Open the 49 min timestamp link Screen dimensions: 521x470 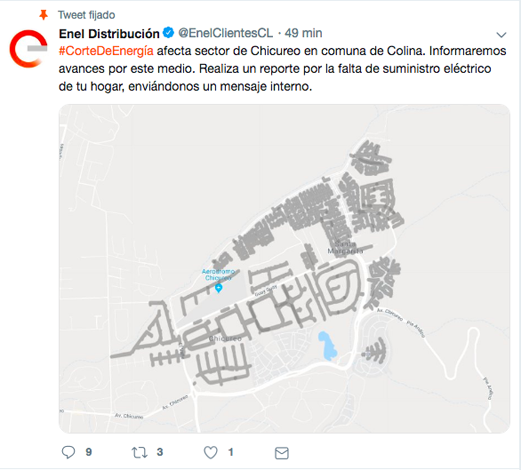(x=303, y=33)
